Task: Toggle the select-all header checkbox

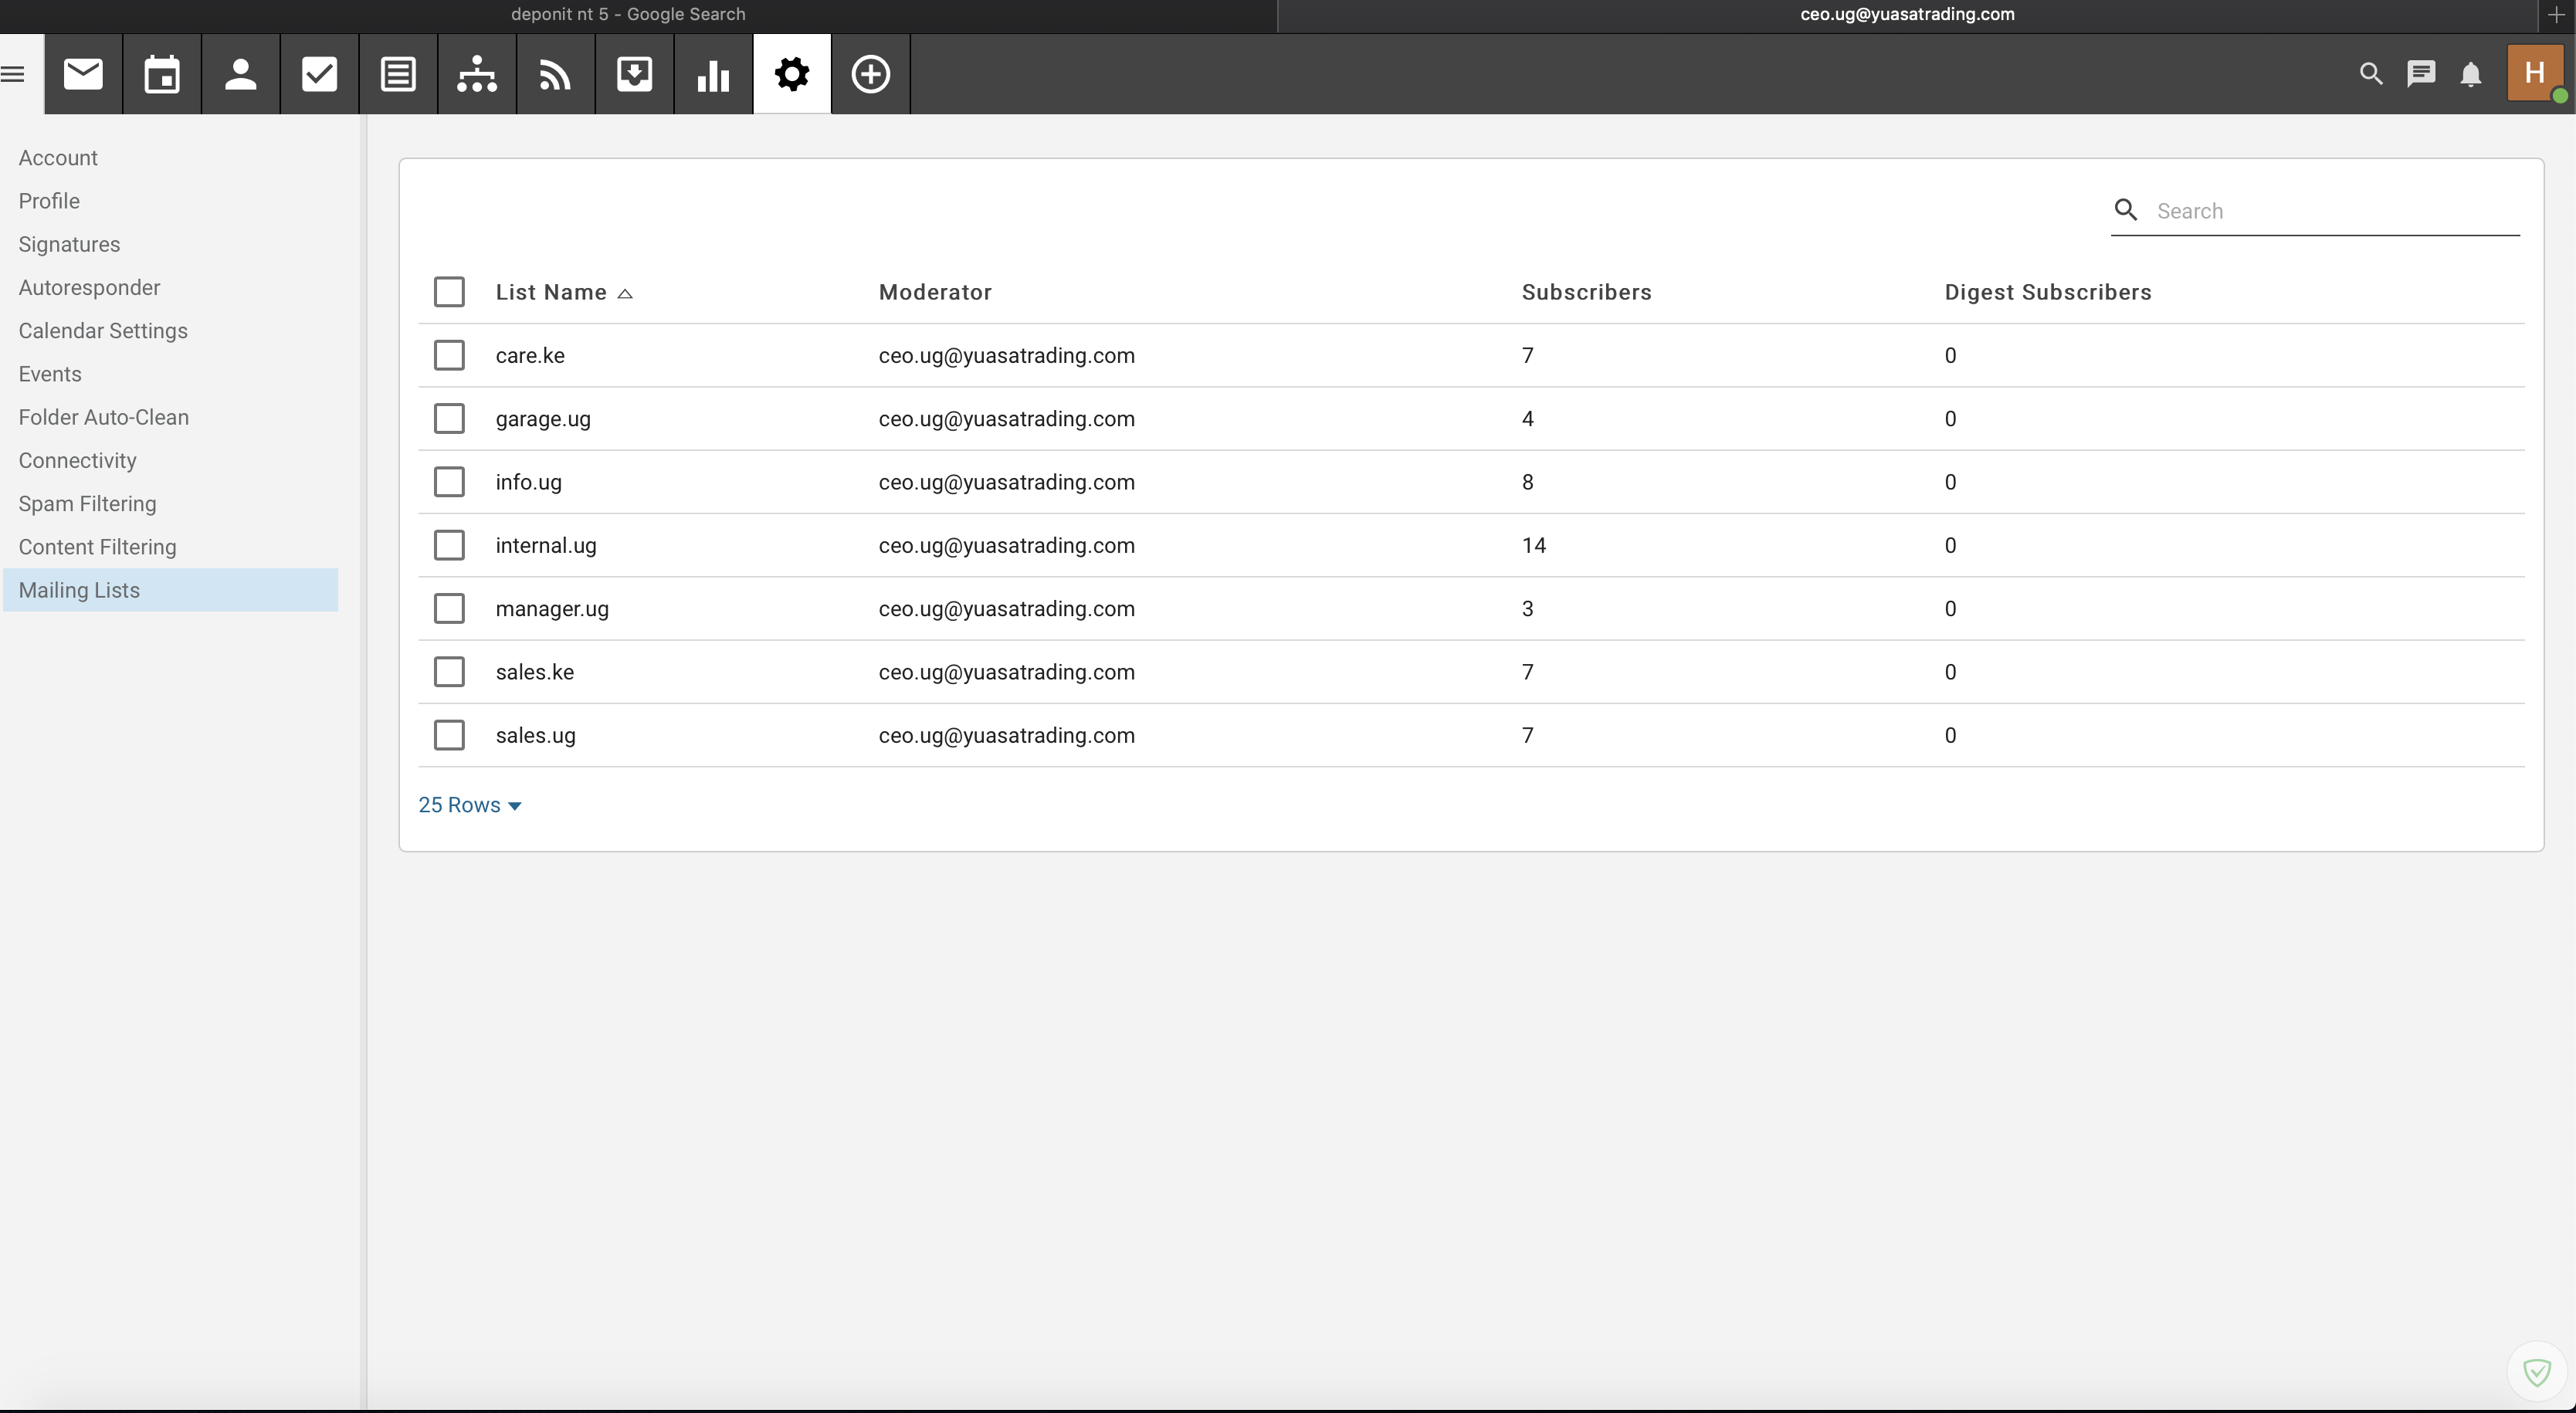Action: click(x=449, y=292)
